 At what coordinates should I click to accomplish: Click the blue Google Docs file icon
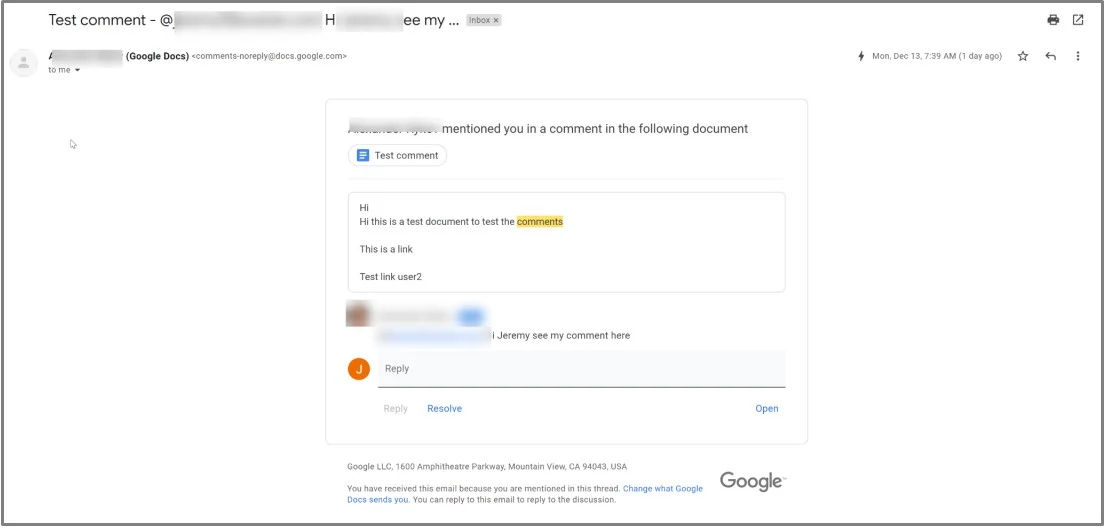click(363, 156)
